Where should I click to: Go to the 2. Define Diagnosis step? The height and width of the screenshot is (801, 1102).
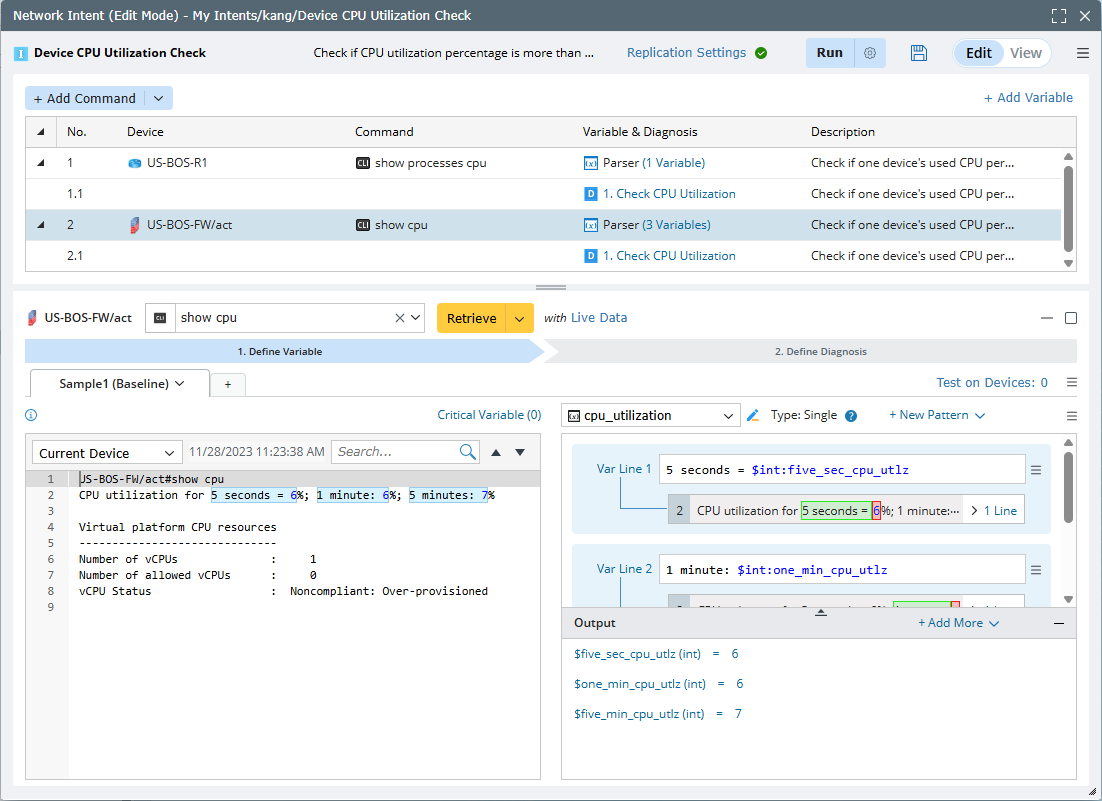pos(820,351)
